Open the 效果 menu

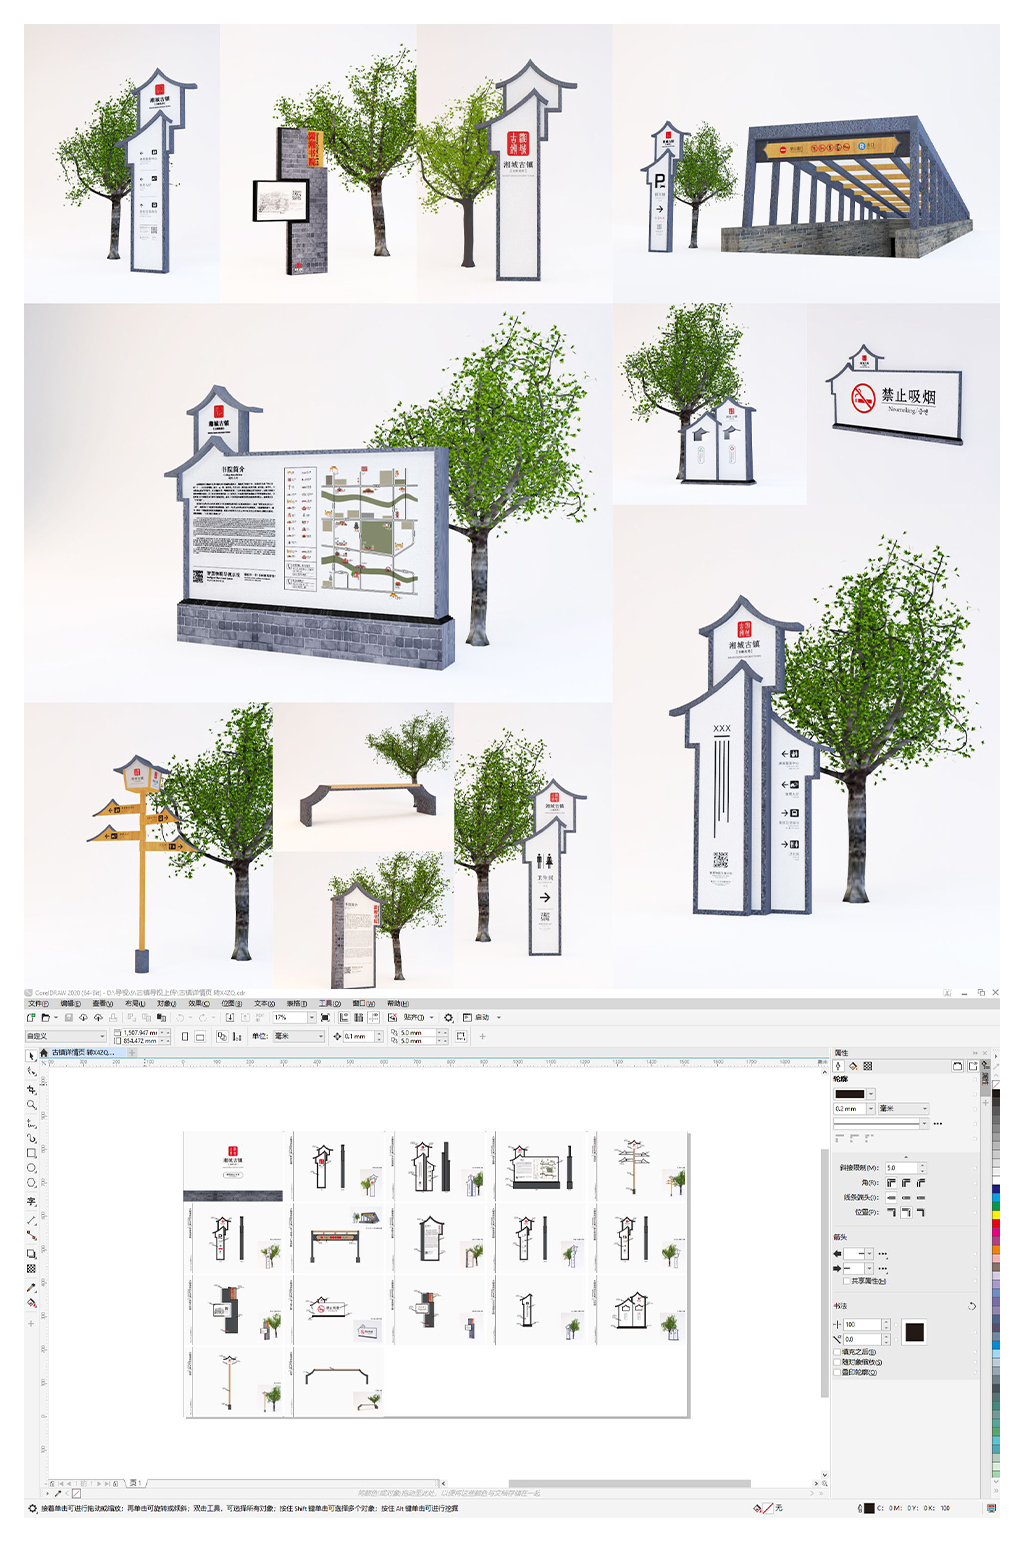[x=198, y=1003]
